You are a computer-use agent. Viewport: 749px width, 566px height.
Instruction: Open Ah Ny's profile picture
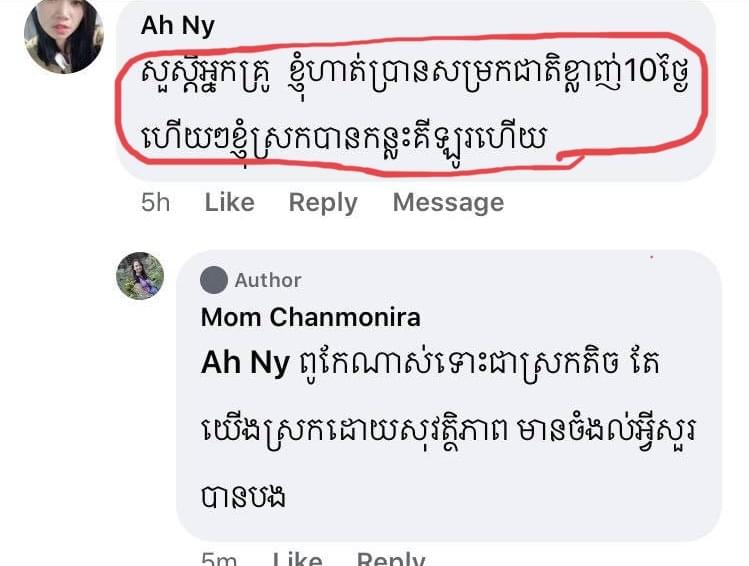coord(64,36)
